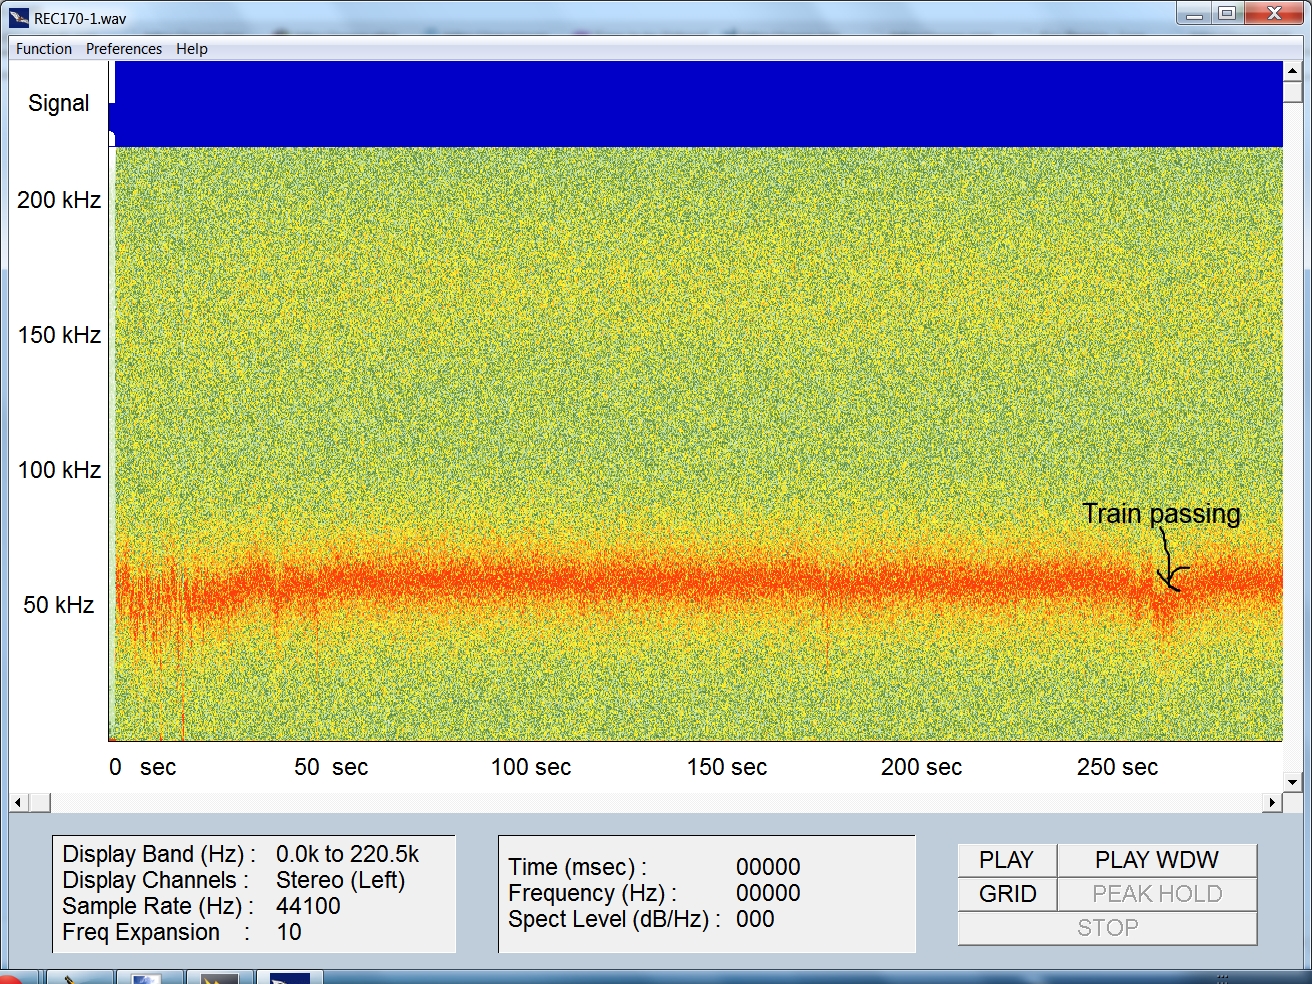Close the REC170-1.wav window
This screenshot has height=984, width=1312.
[1273, 14]
